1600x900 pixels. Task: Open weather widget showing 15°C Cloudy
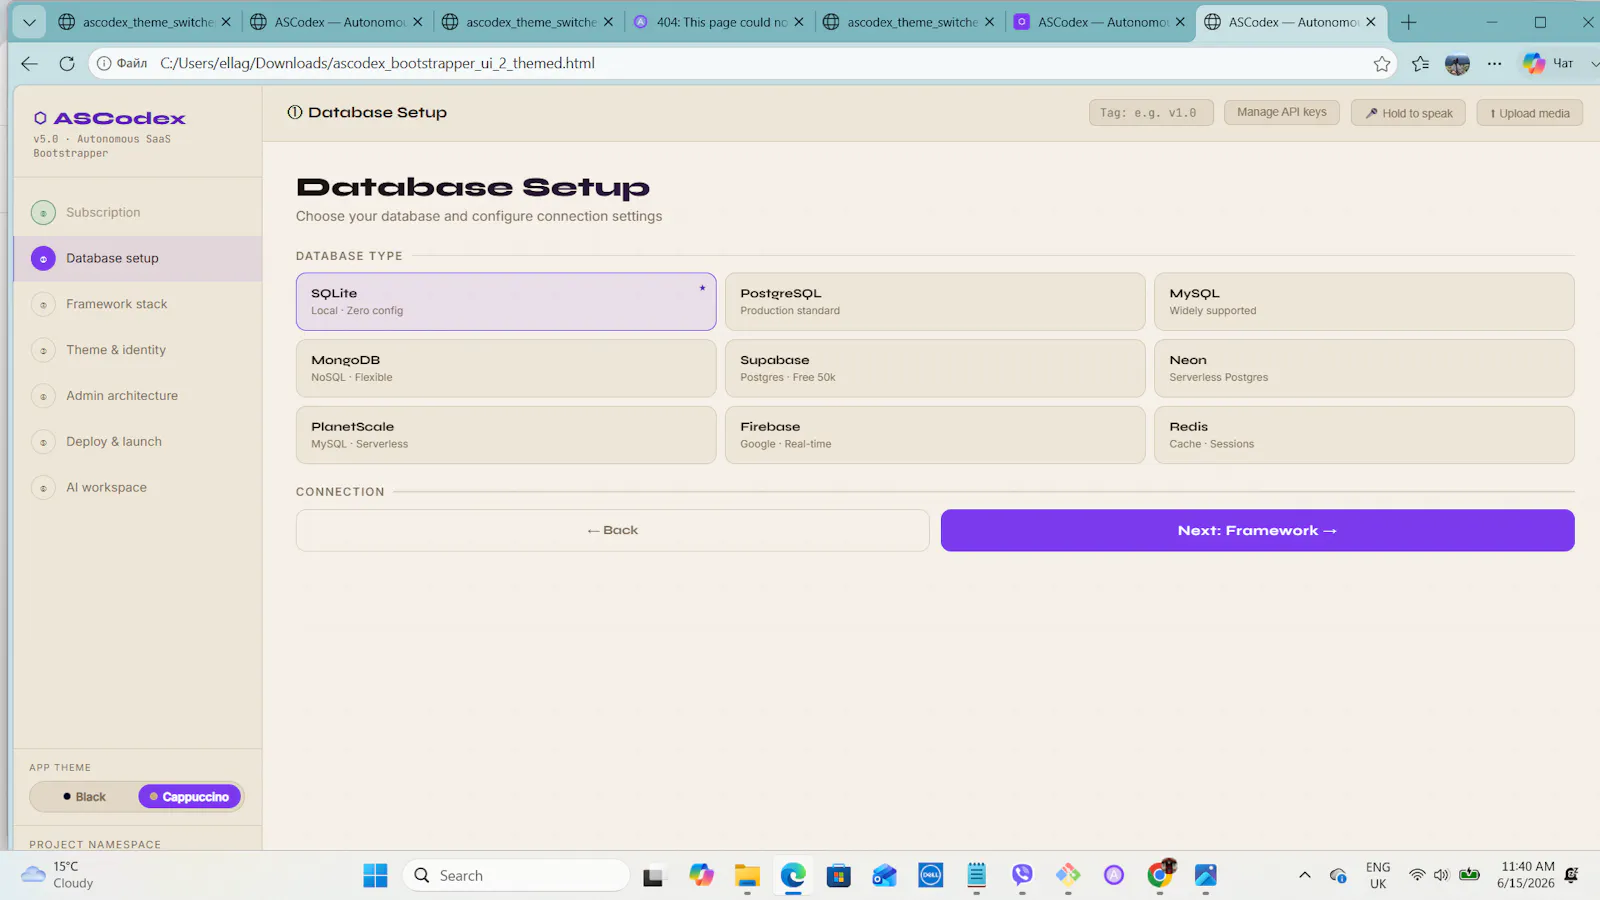[x=58, y=875]
